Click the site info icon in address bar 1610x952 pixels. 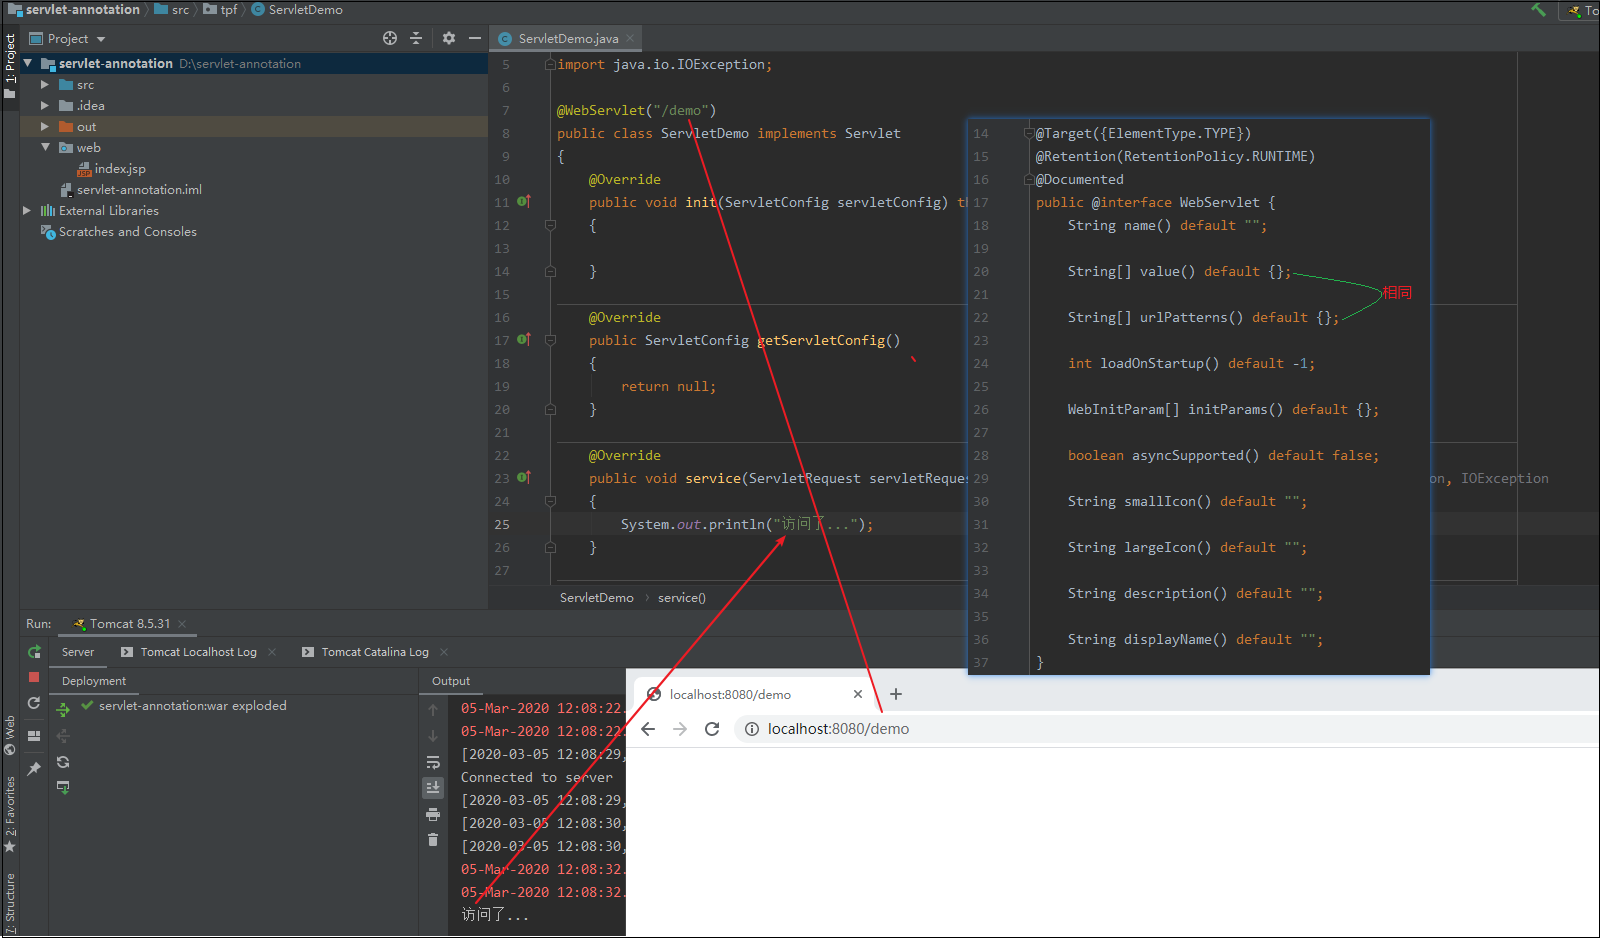pos(751,729)
